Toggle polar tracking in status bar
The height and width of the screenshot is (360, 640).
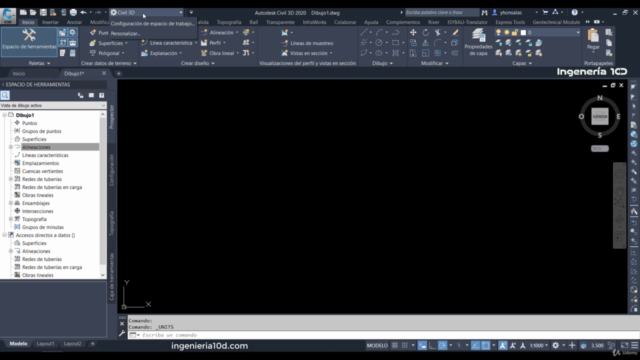pos(442,345)
